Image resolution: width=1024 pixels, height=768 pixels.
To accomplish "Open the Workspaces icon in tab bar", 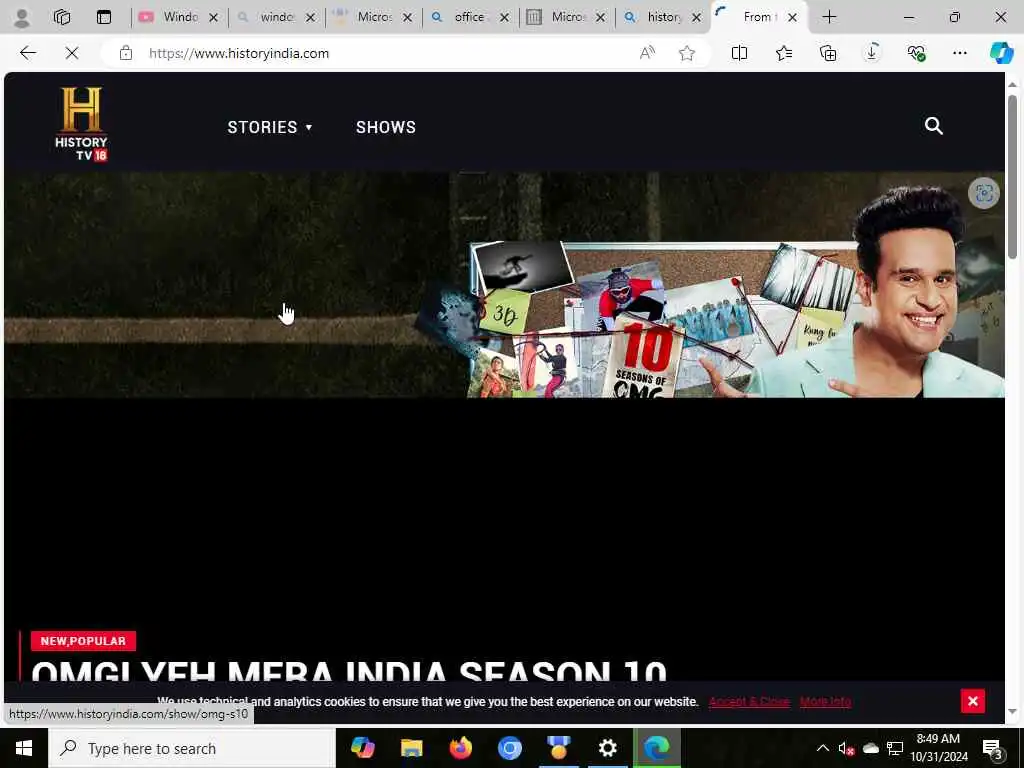I will pyautogui.click(x=61, y=18).
